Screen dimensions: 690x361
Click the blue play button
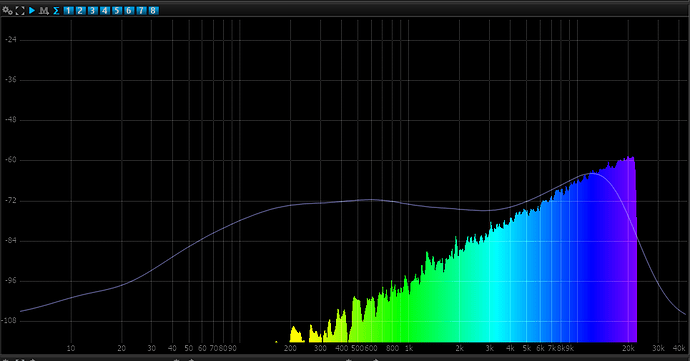point(32,10)
